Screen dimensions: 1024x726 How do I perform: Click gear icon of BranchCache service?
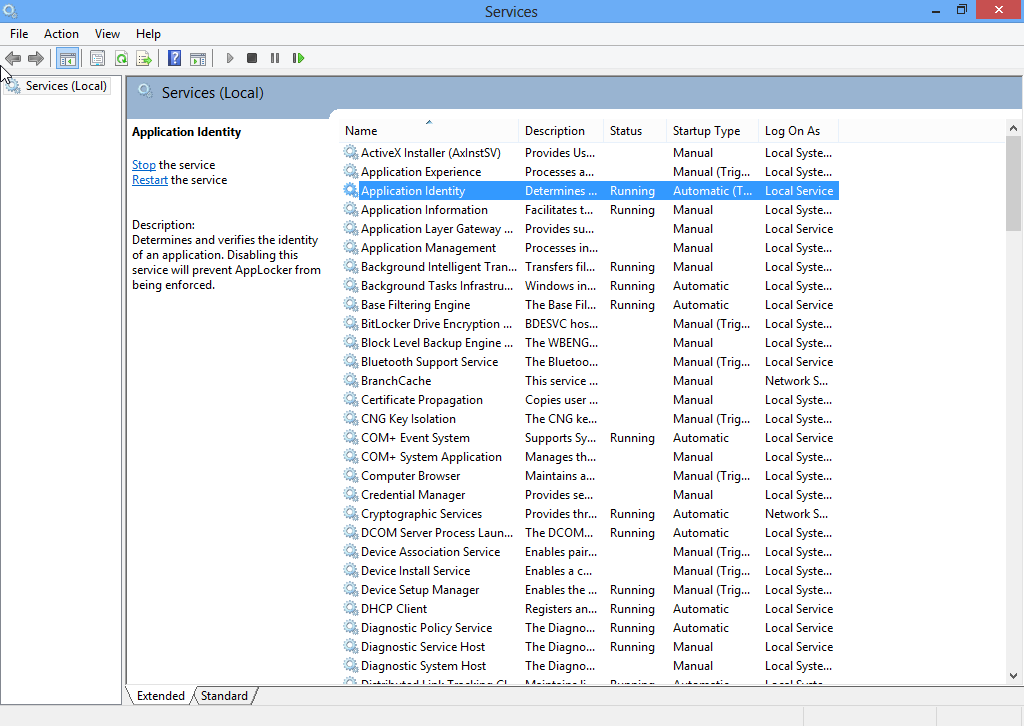(351, 380)
